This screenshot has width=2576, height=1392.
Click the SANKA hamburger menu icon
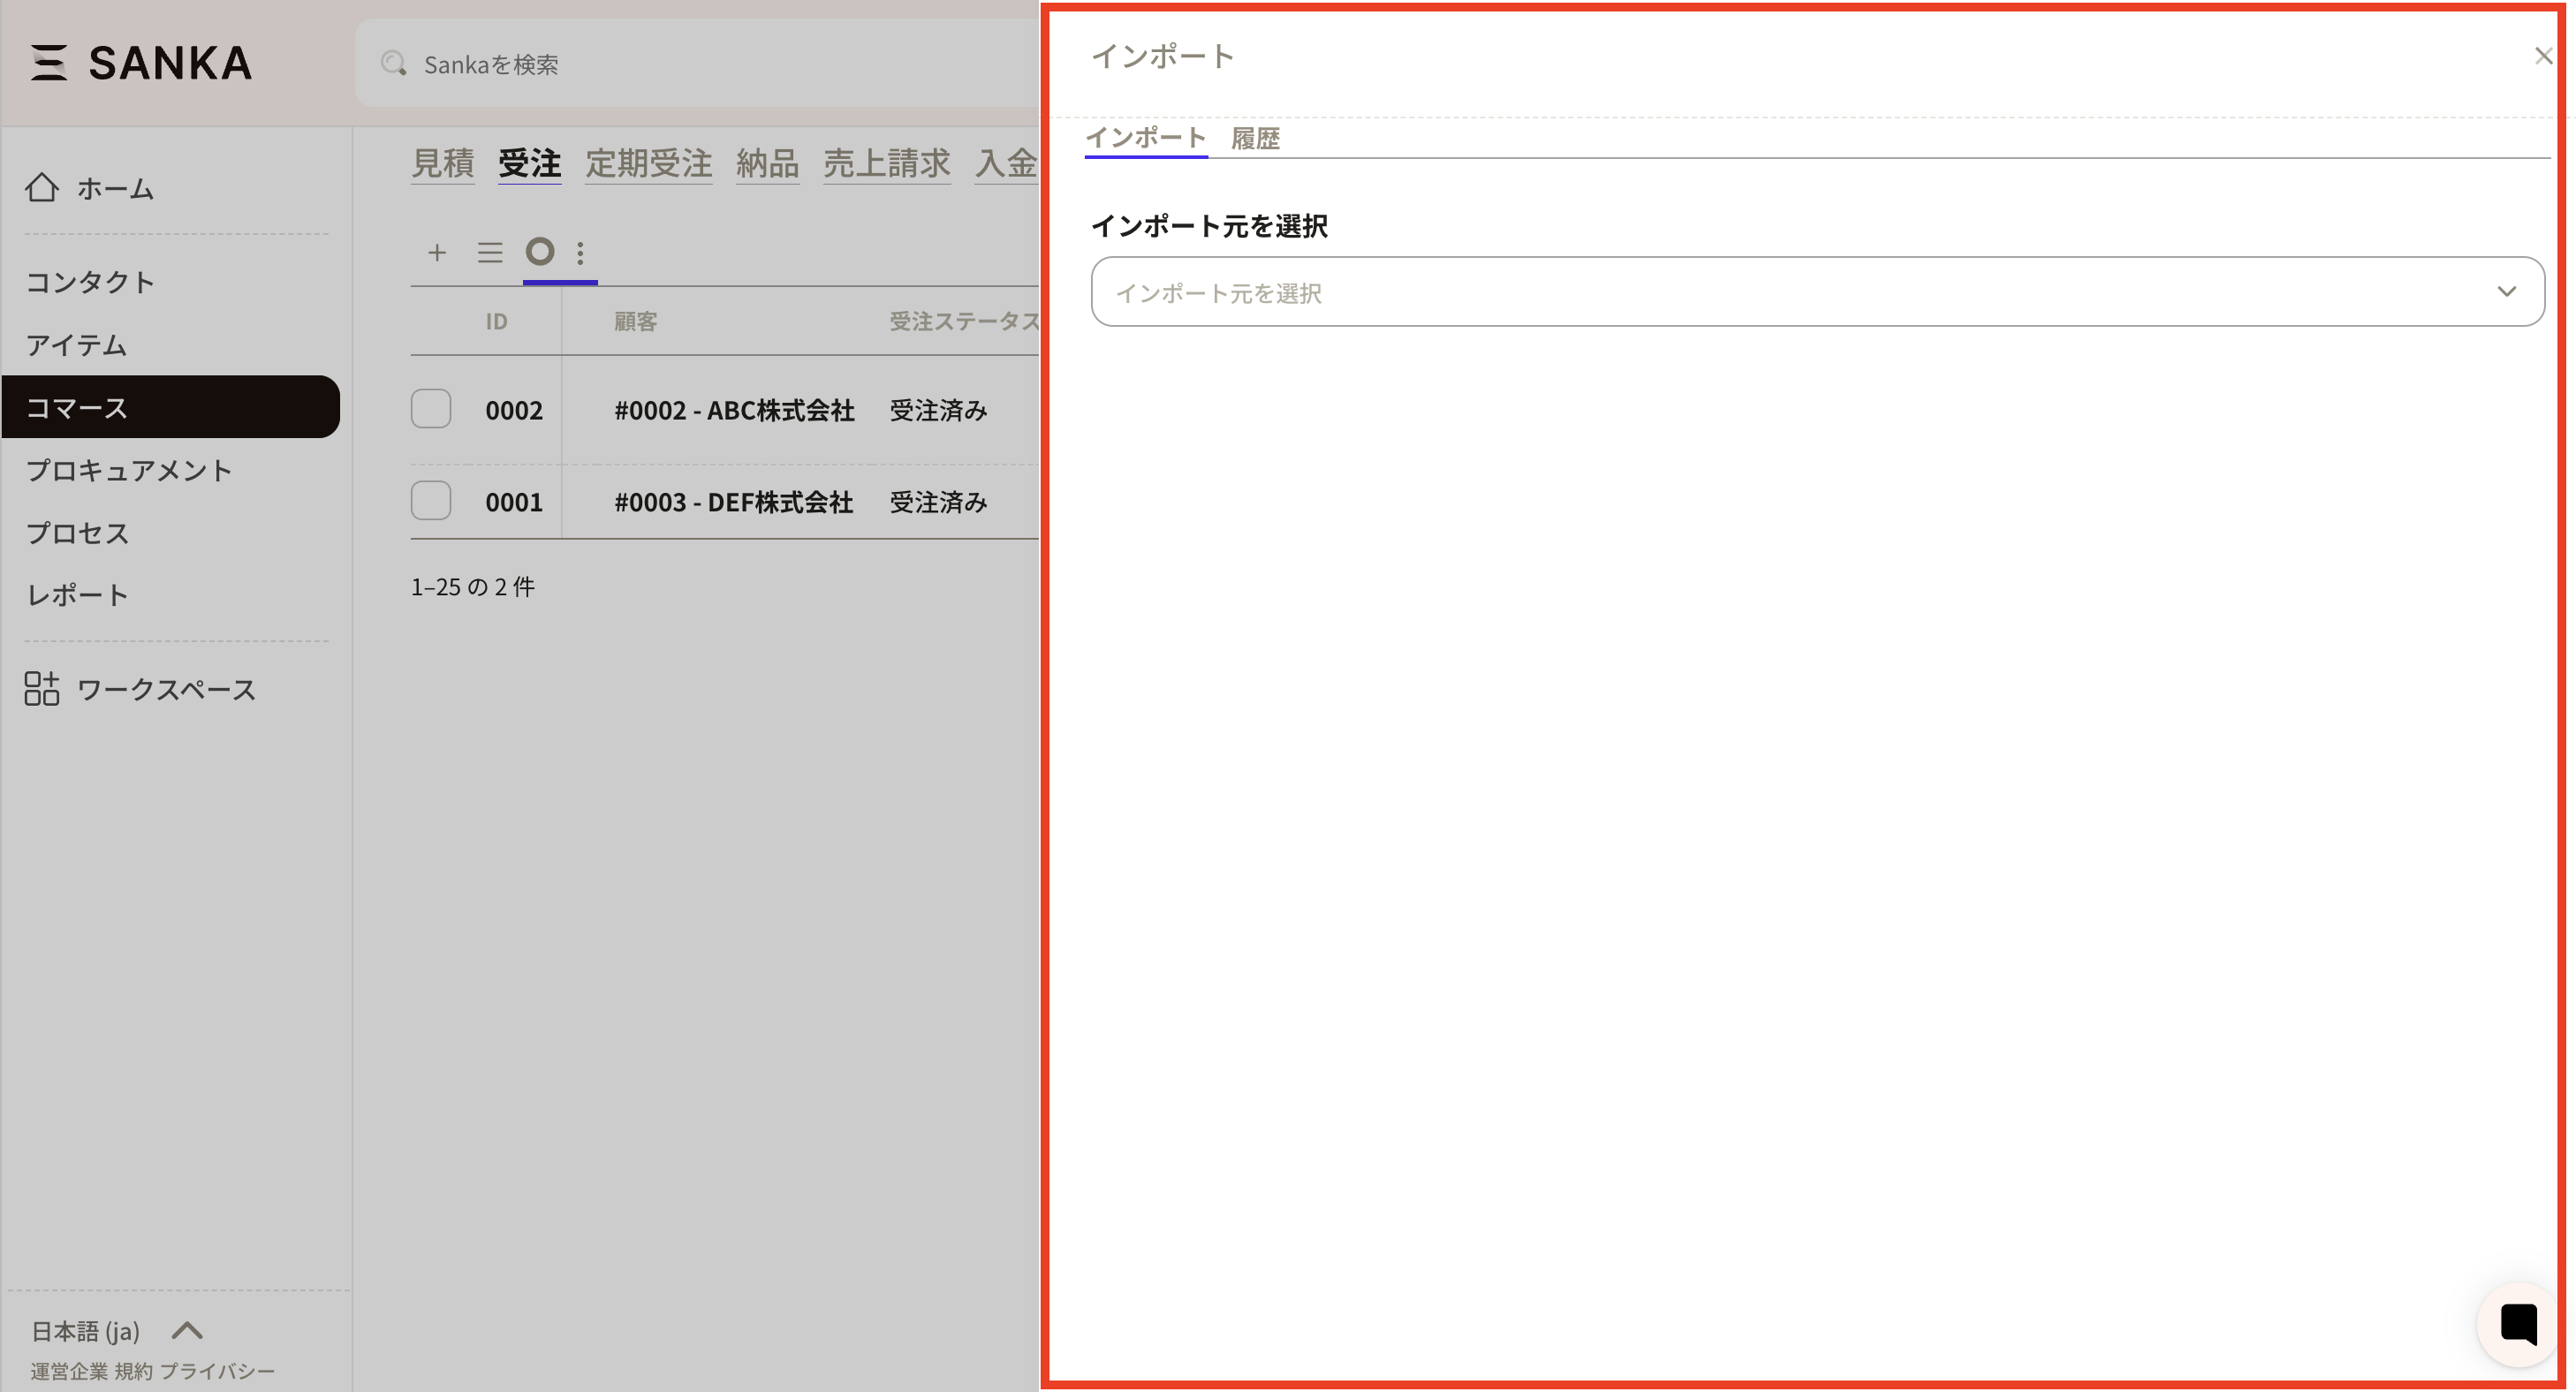pos(48,62)
